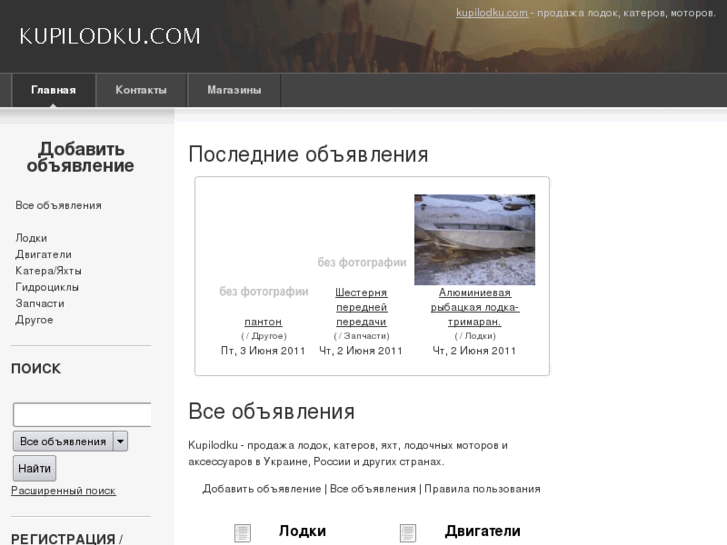Open the пантон listing link
The width and height of the screenshot is (727, 545).
point(263,322)
